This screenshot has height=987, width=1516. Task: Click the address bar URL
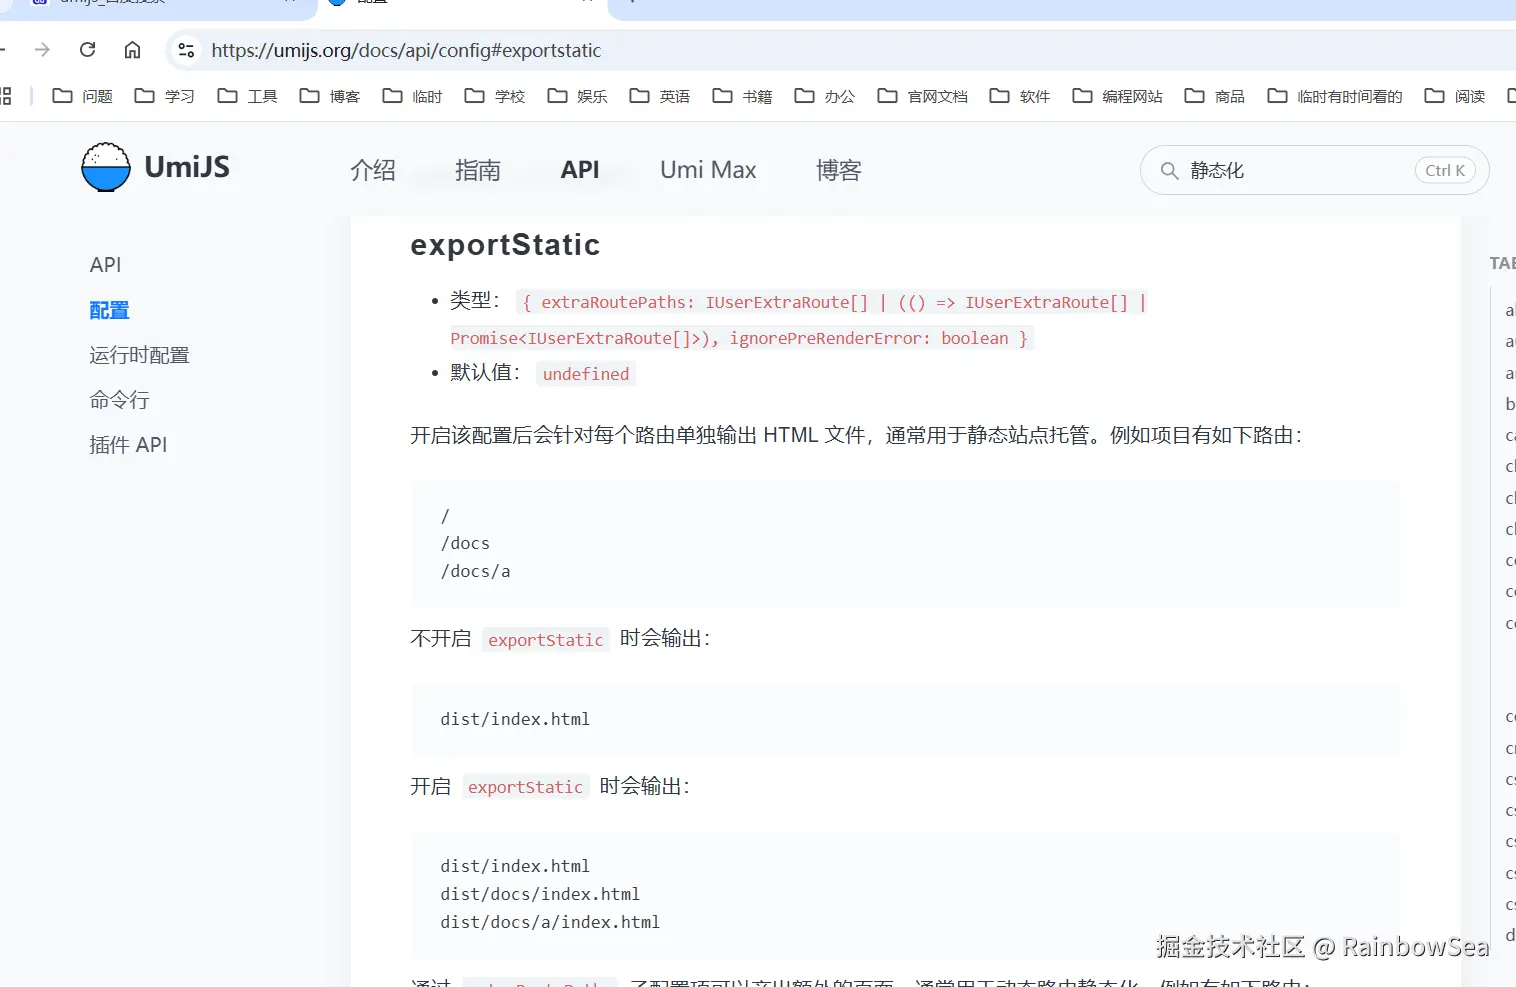tap(406, 50)
